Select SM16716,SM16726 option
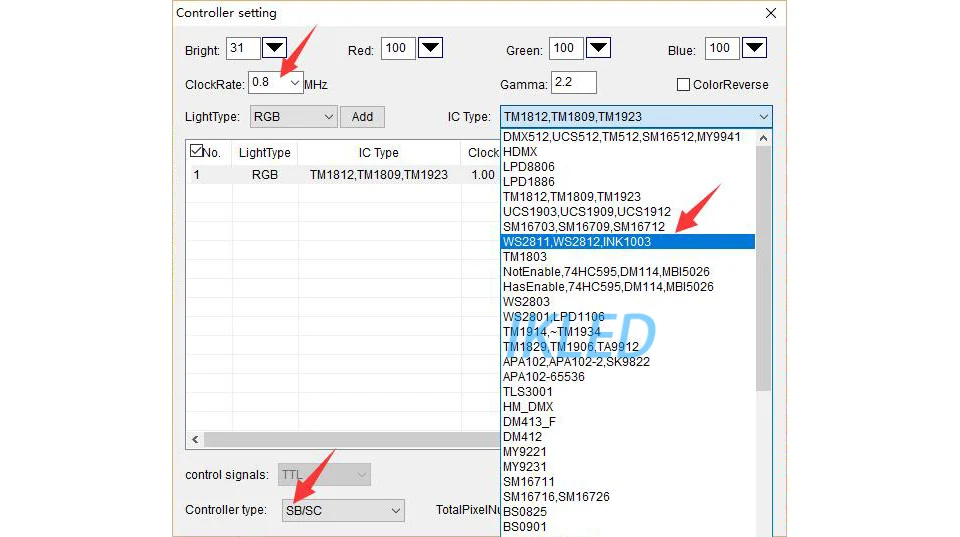This screenshot has width=960, height=537. (x=628, y=497)
